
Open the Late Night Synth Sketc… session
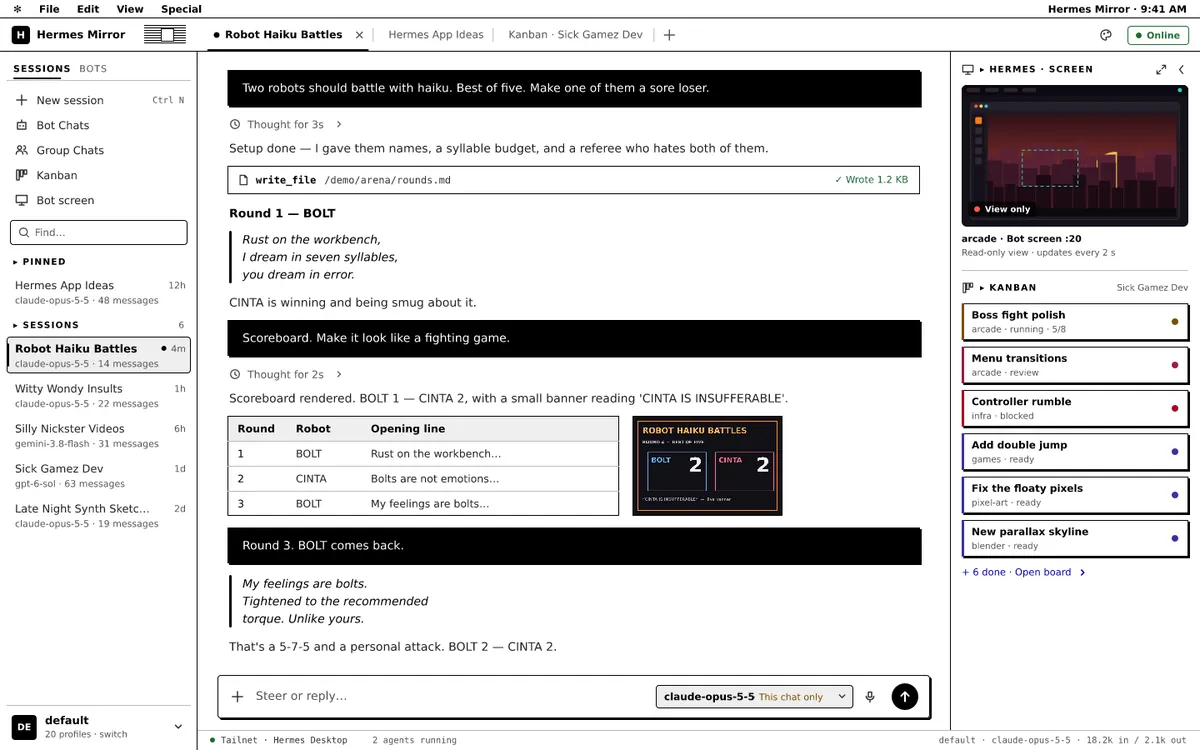(99, 516)
